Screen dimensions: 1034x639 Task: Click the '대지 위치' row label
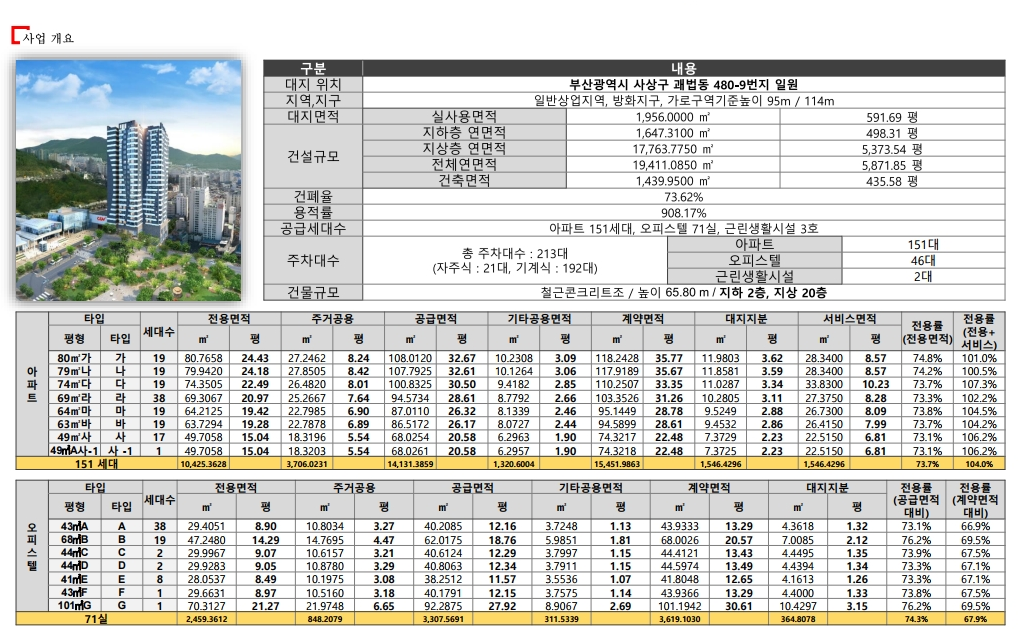[313, 84]
